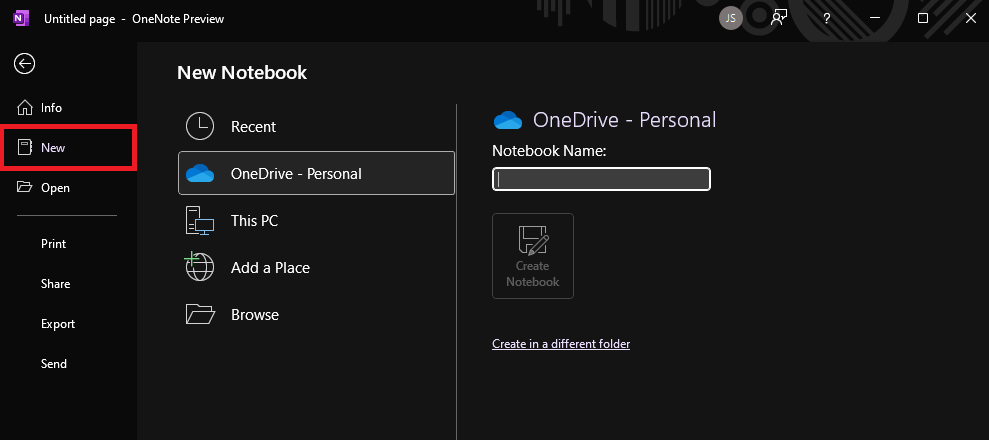
Task: Click the Browse folder icon
Action: click(200, 314)
